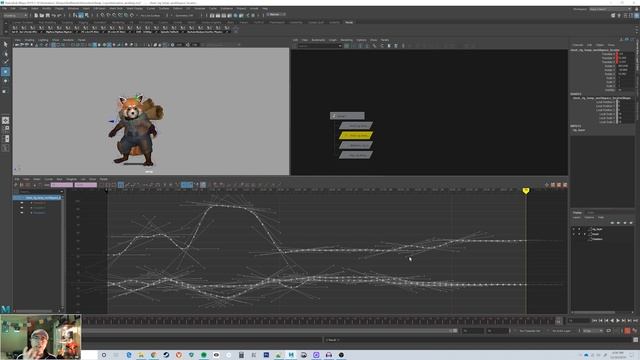Select by object type mode icon
The width and height of the screenshot is (640, 360).
tap(81, 16)
